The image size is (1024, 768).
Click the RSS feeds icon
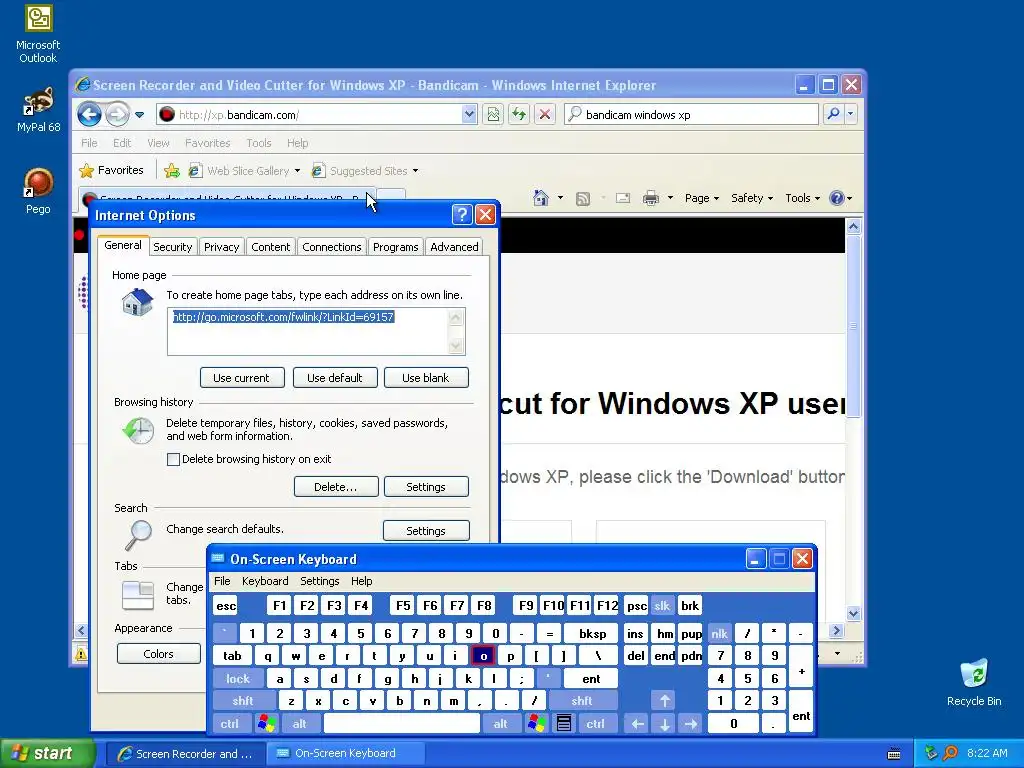[x=583, y=198]
